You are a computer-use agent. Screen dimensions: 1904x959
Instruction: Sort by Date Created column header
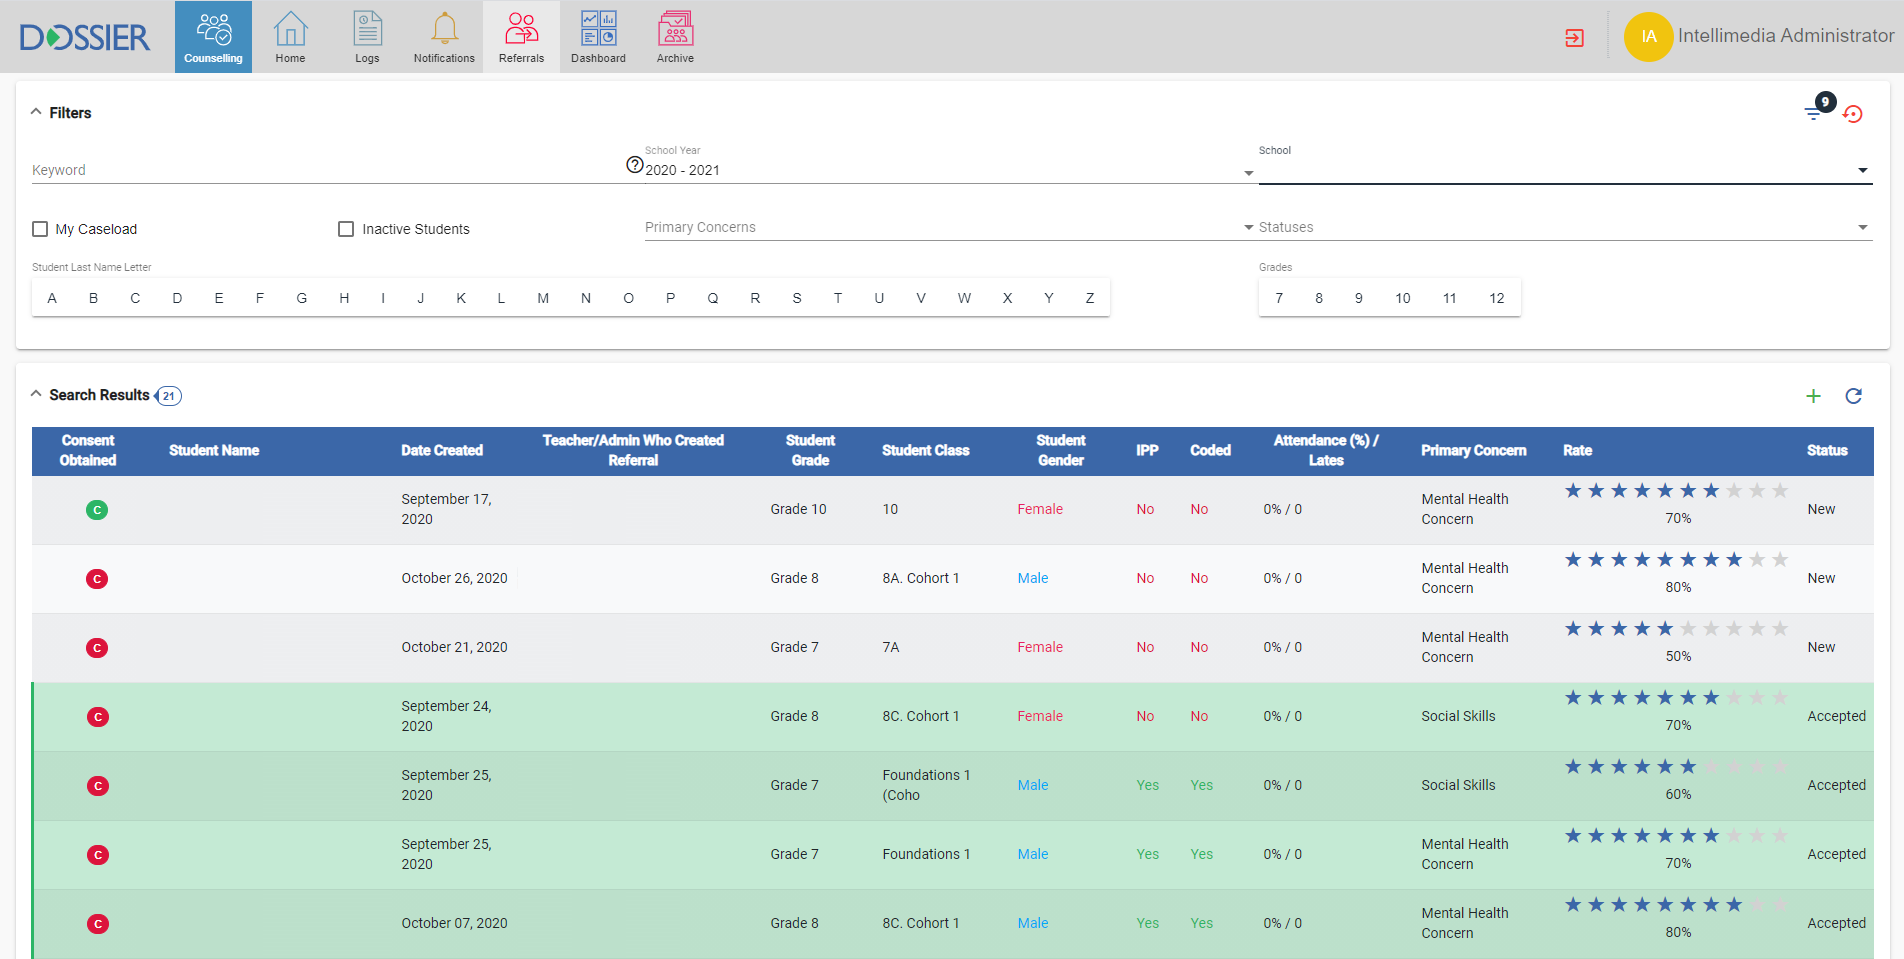[x=441, y=451]
